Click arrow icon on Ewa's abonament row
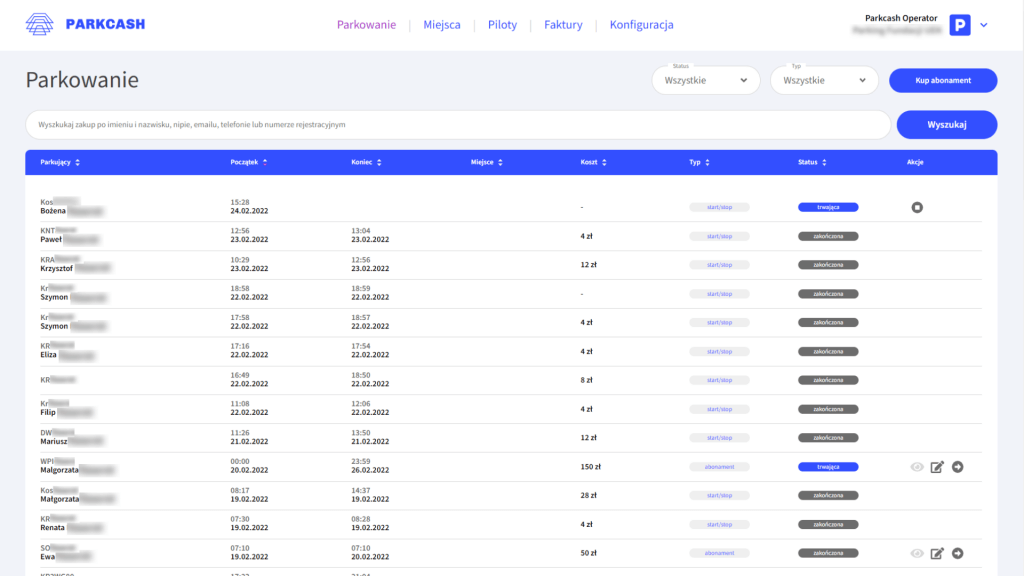This screenshot has height=576, width=1024. (958, 553)
